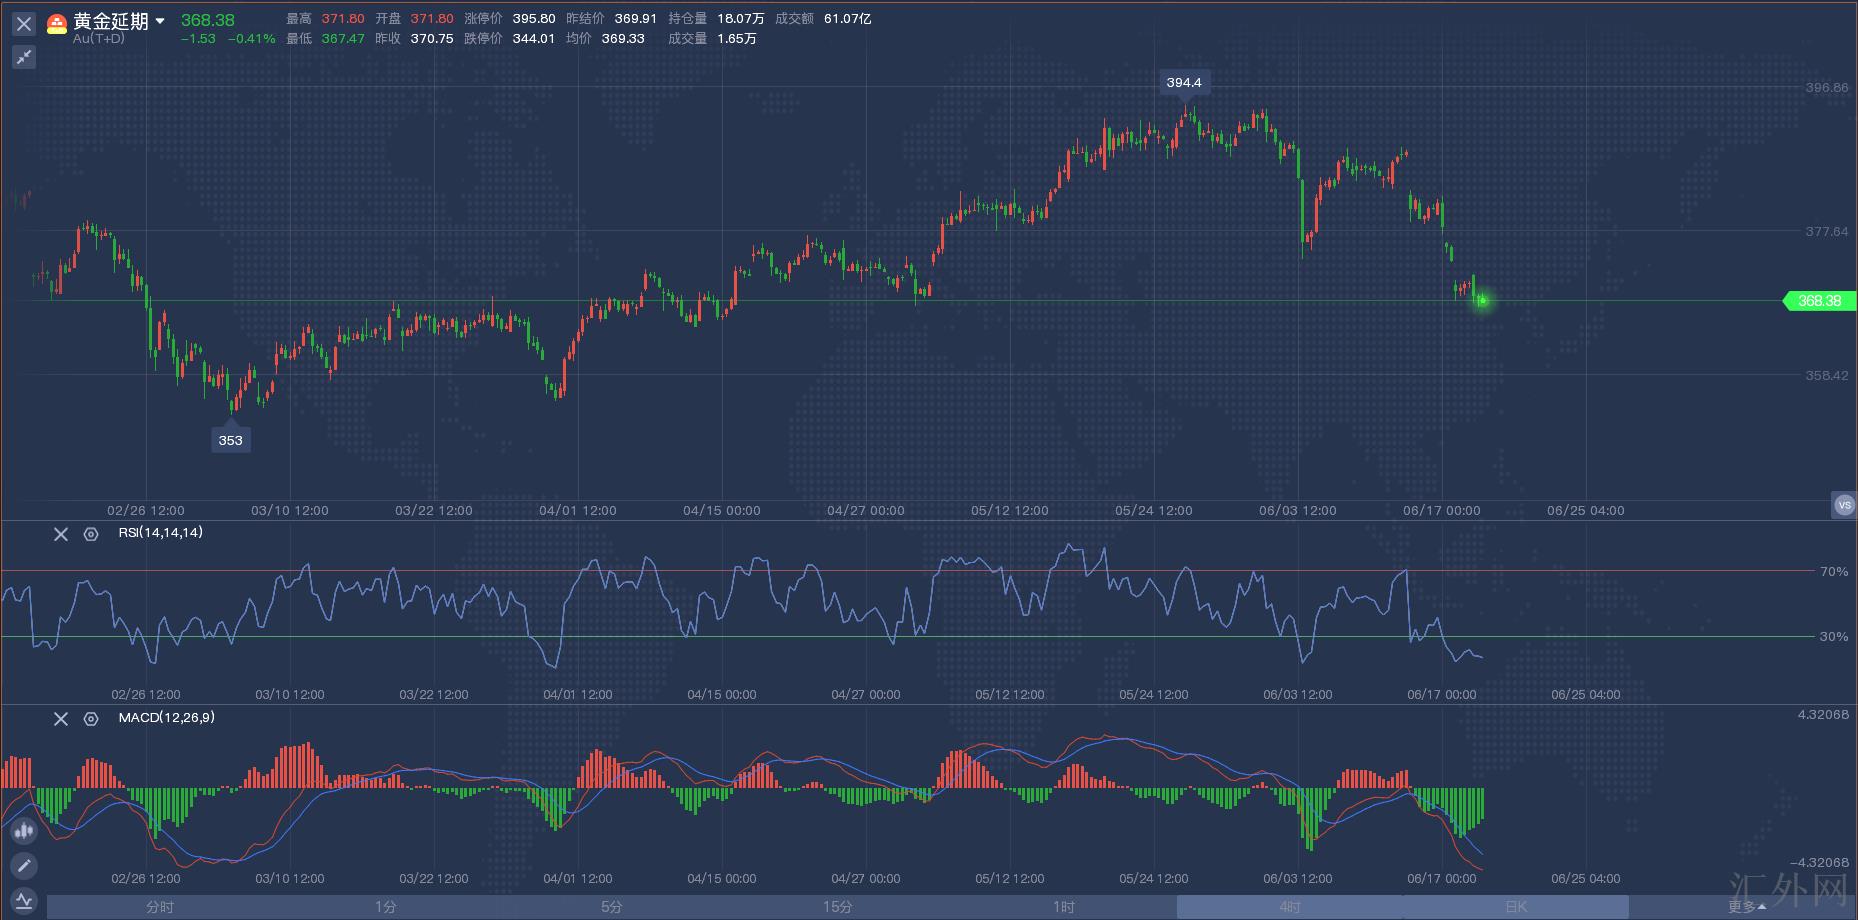
Task: Open the 黄金延期 instrument dropdown arrow
Action: (160, 21)
